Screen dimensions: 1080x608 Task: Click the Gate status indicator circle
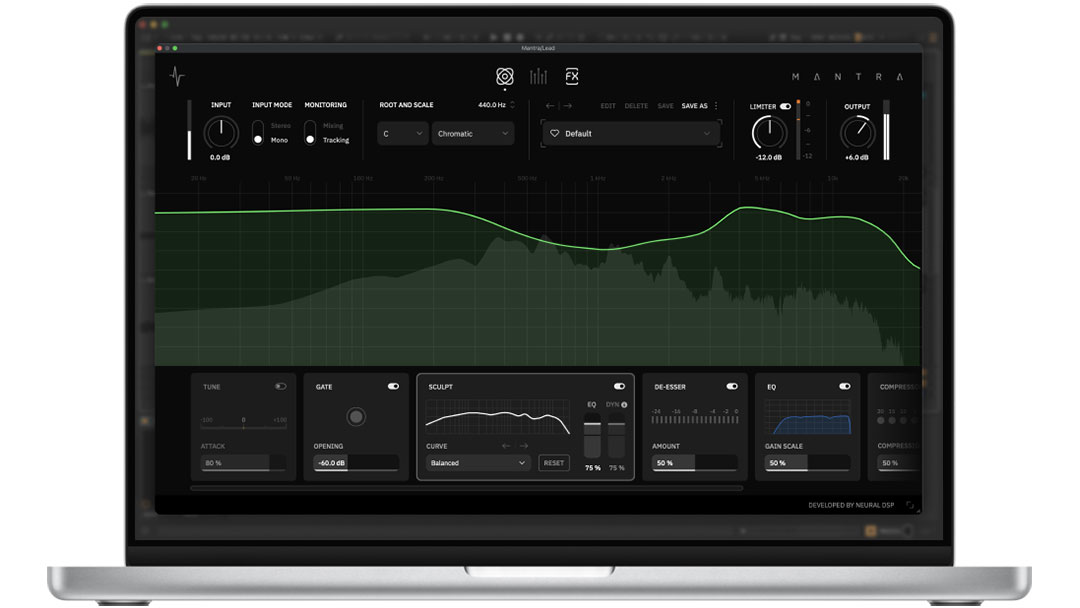click(356, 417)
